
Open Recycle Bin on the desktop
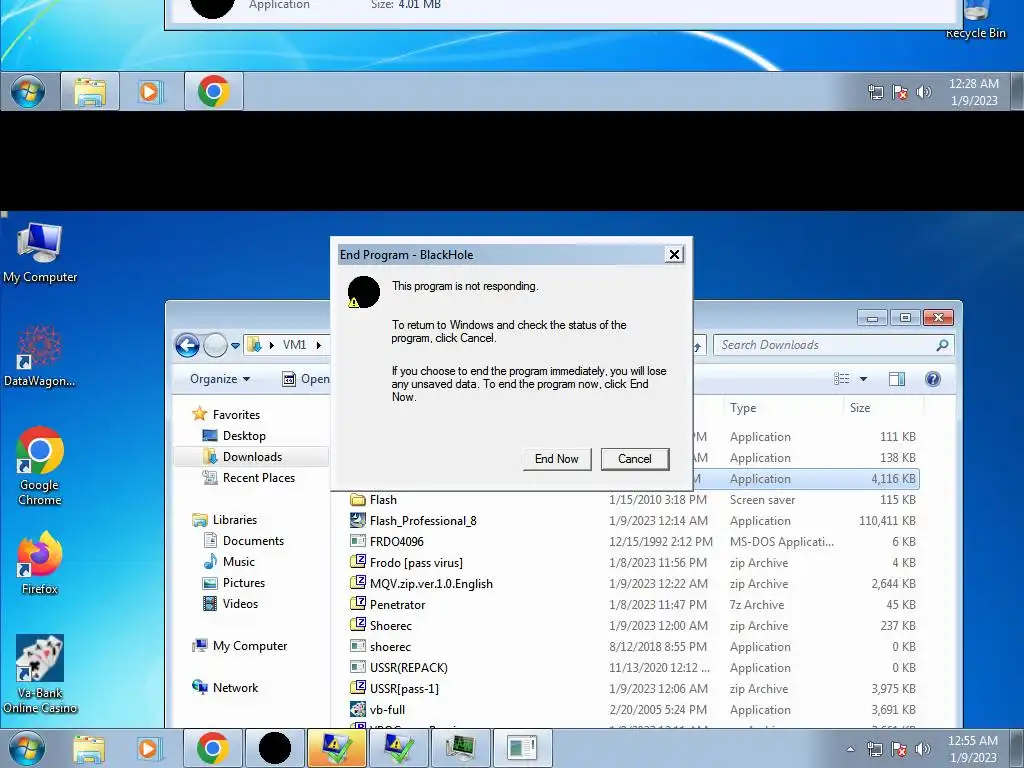click(x=976, y=21)
